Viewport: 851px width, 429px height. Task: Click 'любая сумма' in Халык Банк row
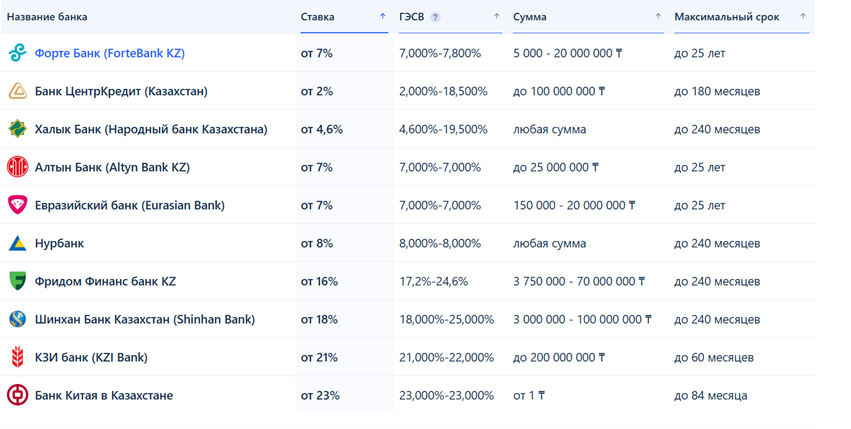point(549,129)
